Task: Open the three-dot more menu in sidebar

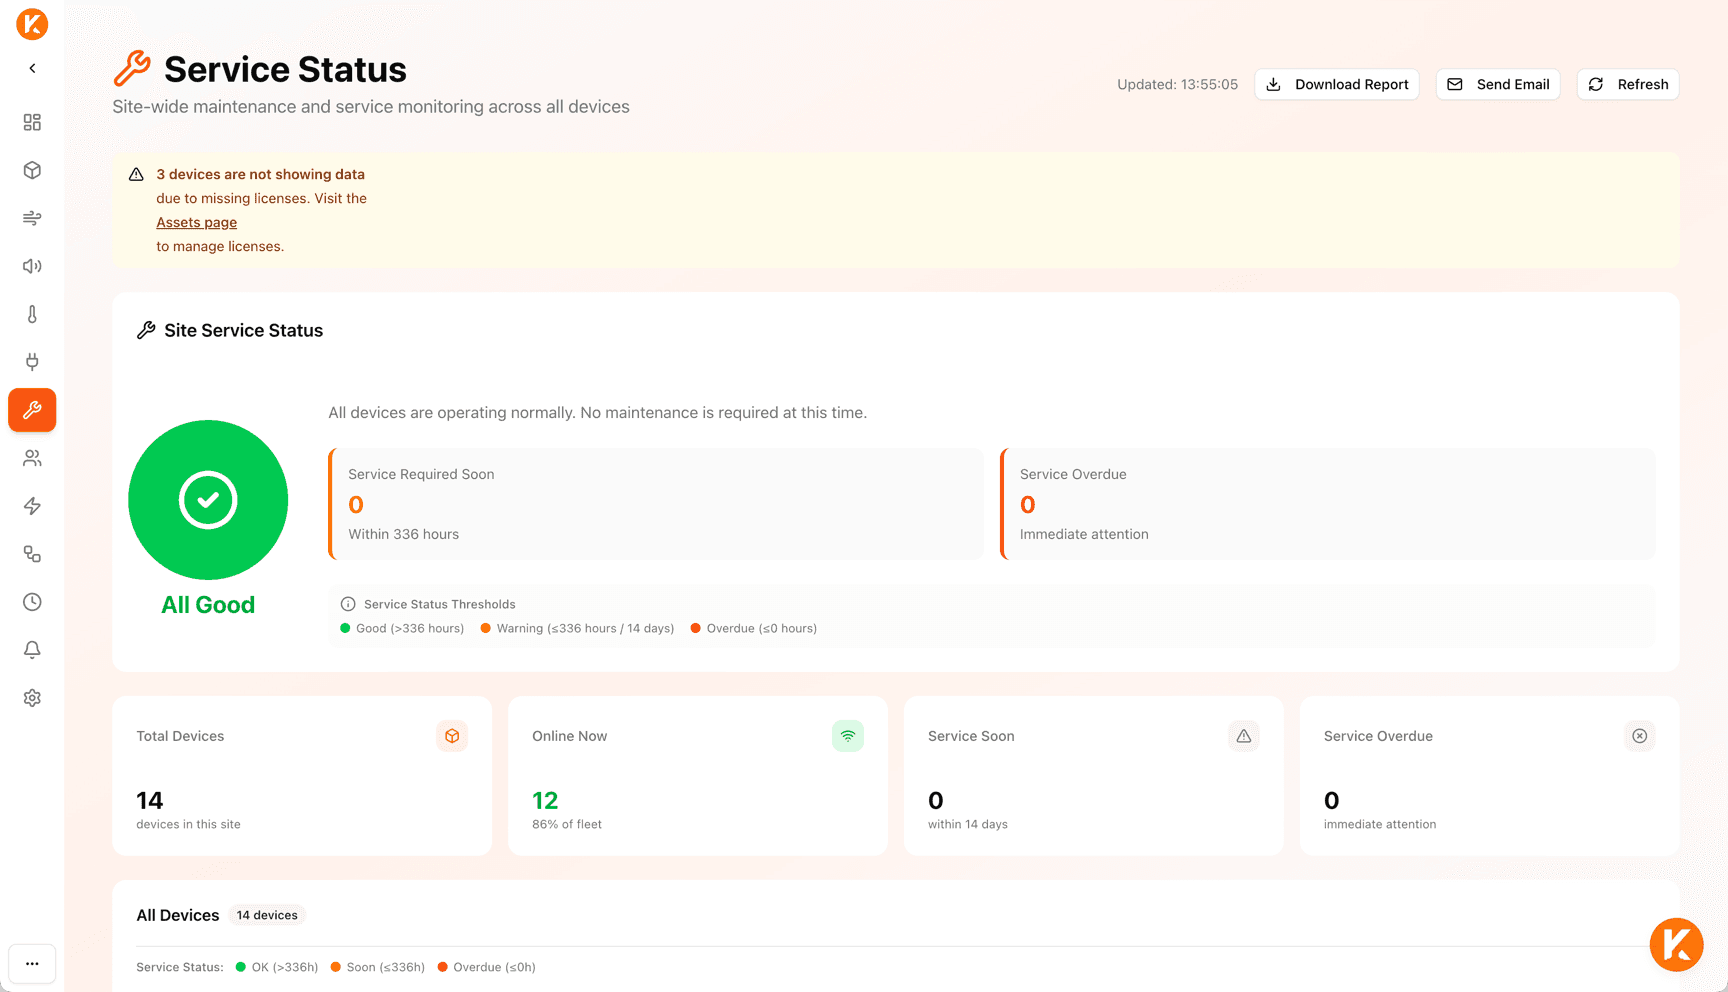Action: [x=32, y=964]
